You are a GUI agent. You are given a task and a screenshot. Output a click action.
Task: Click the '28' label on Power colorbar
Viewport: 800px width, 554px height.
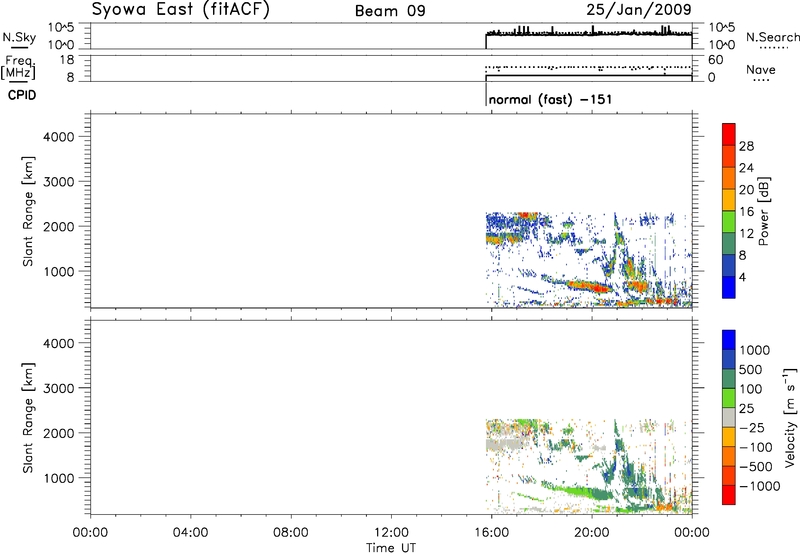(746, 146)
